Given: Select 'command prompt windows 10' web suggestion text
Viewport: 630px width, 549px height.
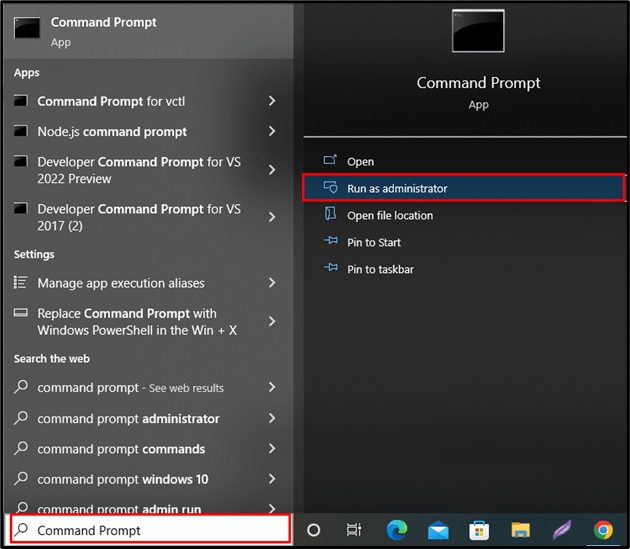Looking at the screenshot, I should pos(123,479).
